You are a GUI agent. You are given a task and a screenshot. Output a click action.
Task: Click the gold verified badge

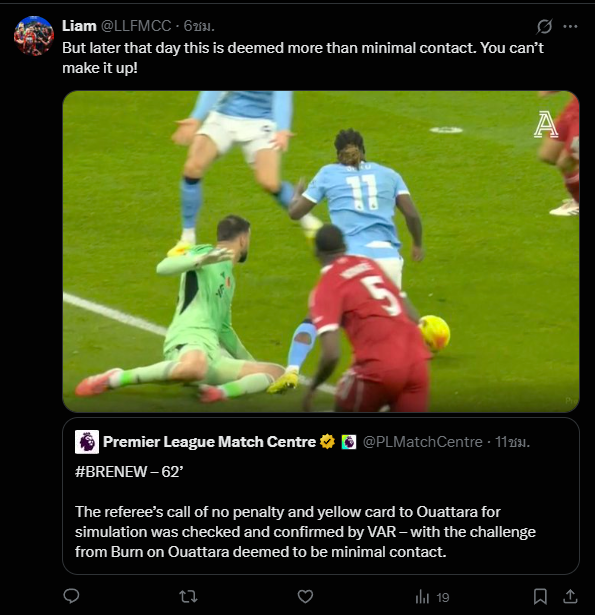coord(327,442)
